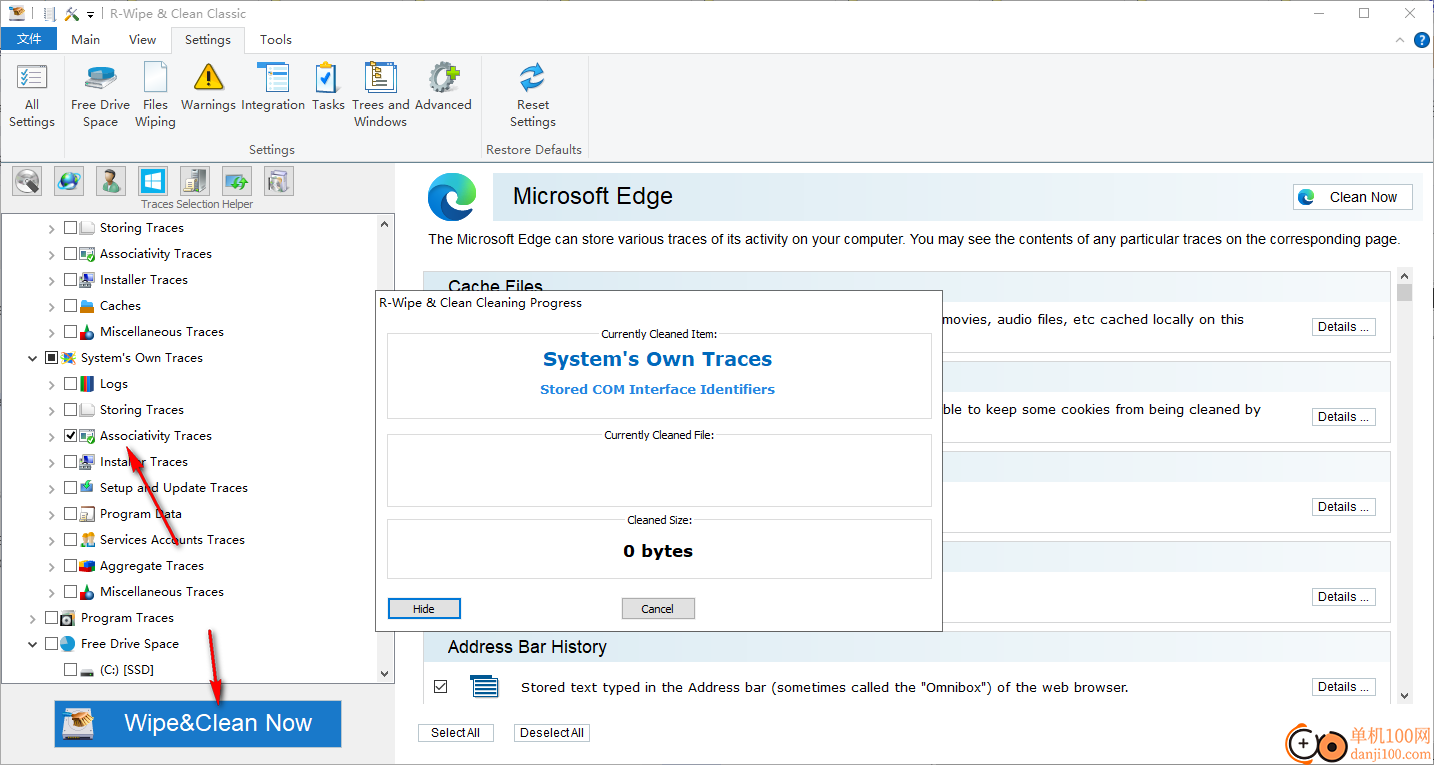Open Integration settings
Screen dimensions: 1434x765
pyautogui.click(x=273, y=88)
